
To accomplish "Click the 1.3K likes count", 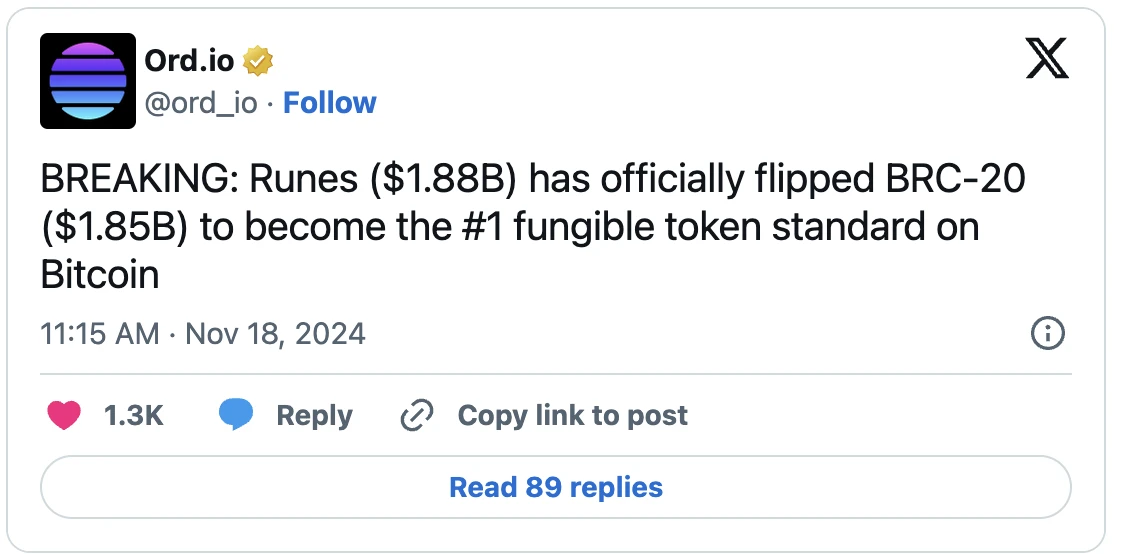I will 134,415.
